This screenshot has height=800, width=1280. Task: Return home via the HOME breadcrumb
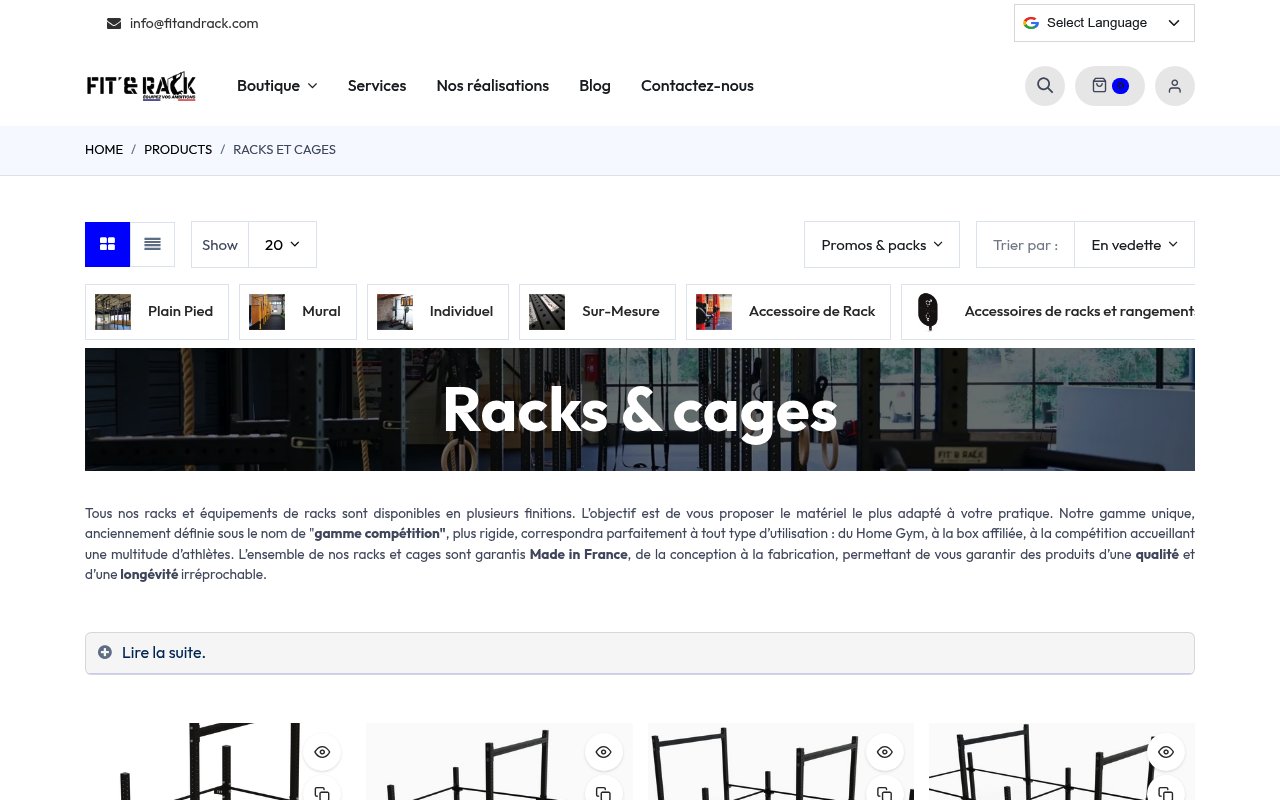[x=104, y=149]
